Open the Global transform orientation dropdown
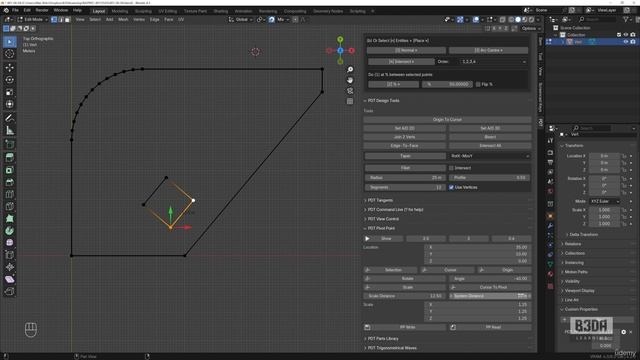This screenshot has width=640, height=360. pyautogui.click(x=241, y=19)
